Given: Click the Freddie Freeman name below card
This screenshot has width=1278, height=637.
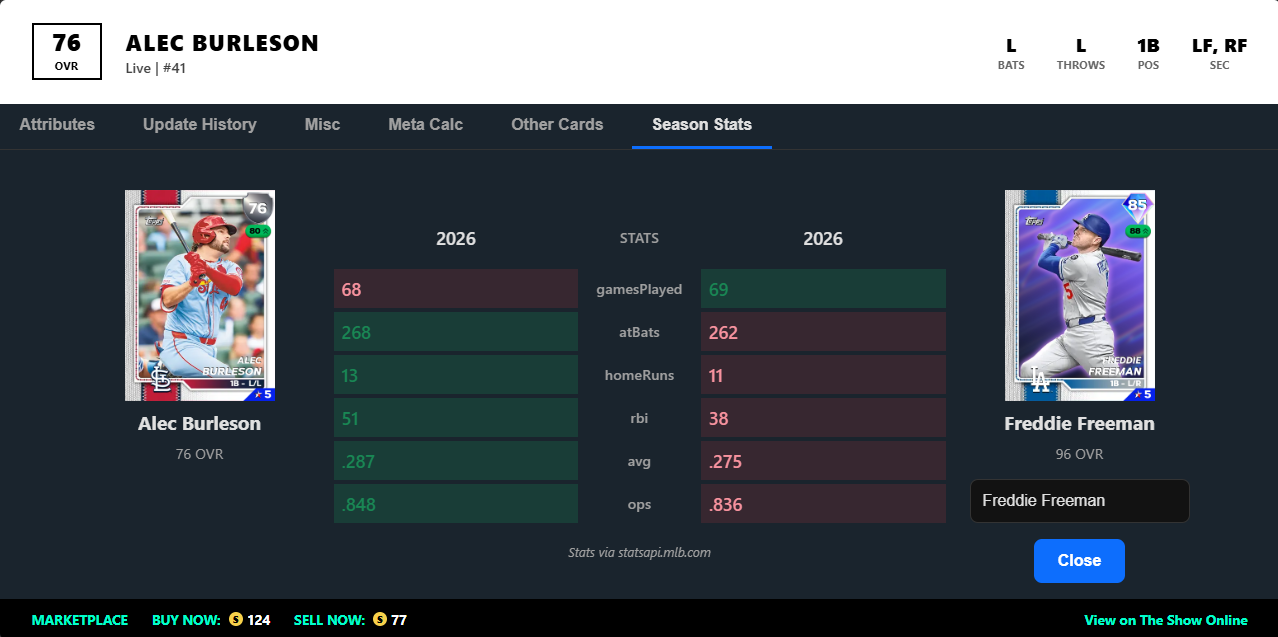Looking at the screenshot, I should (x=1079, y=424).
